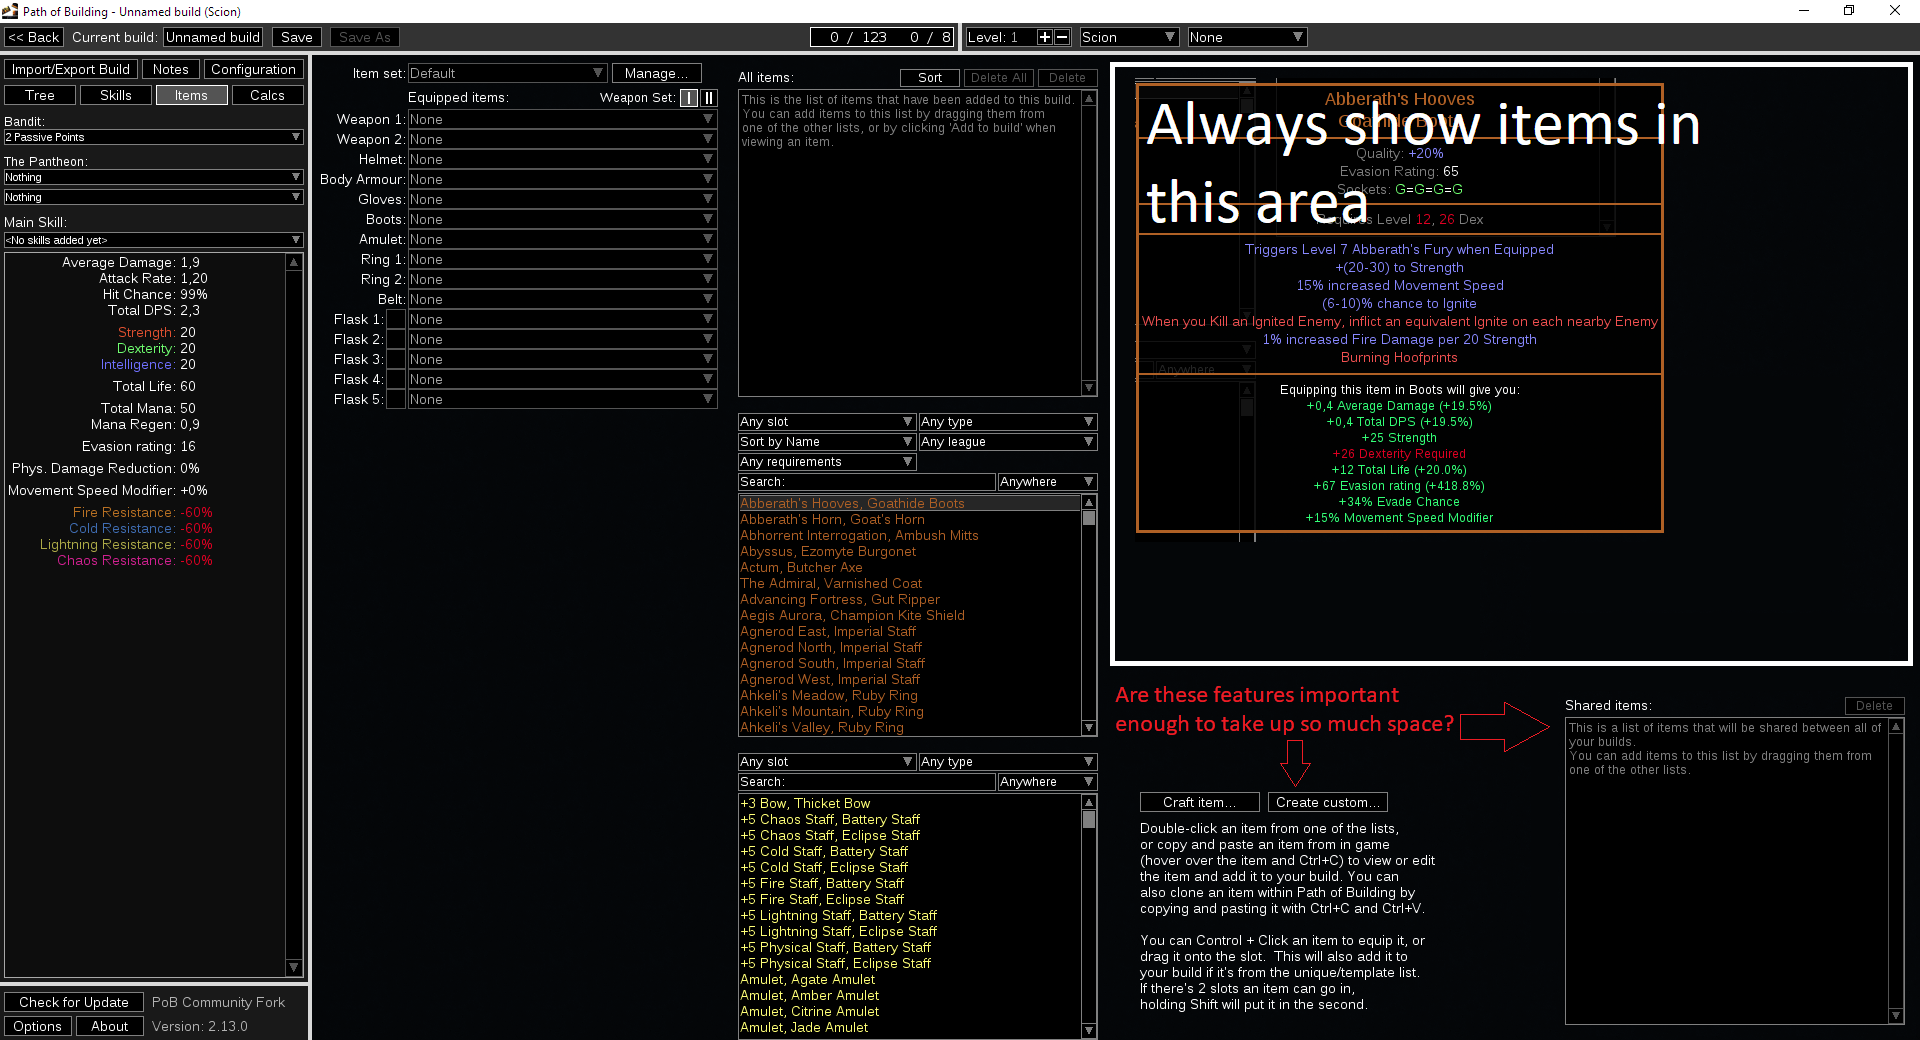Viewport: 1920px width, 1040px height.
Task: Switch to weapon set I
Action: [x=689, y=97]
